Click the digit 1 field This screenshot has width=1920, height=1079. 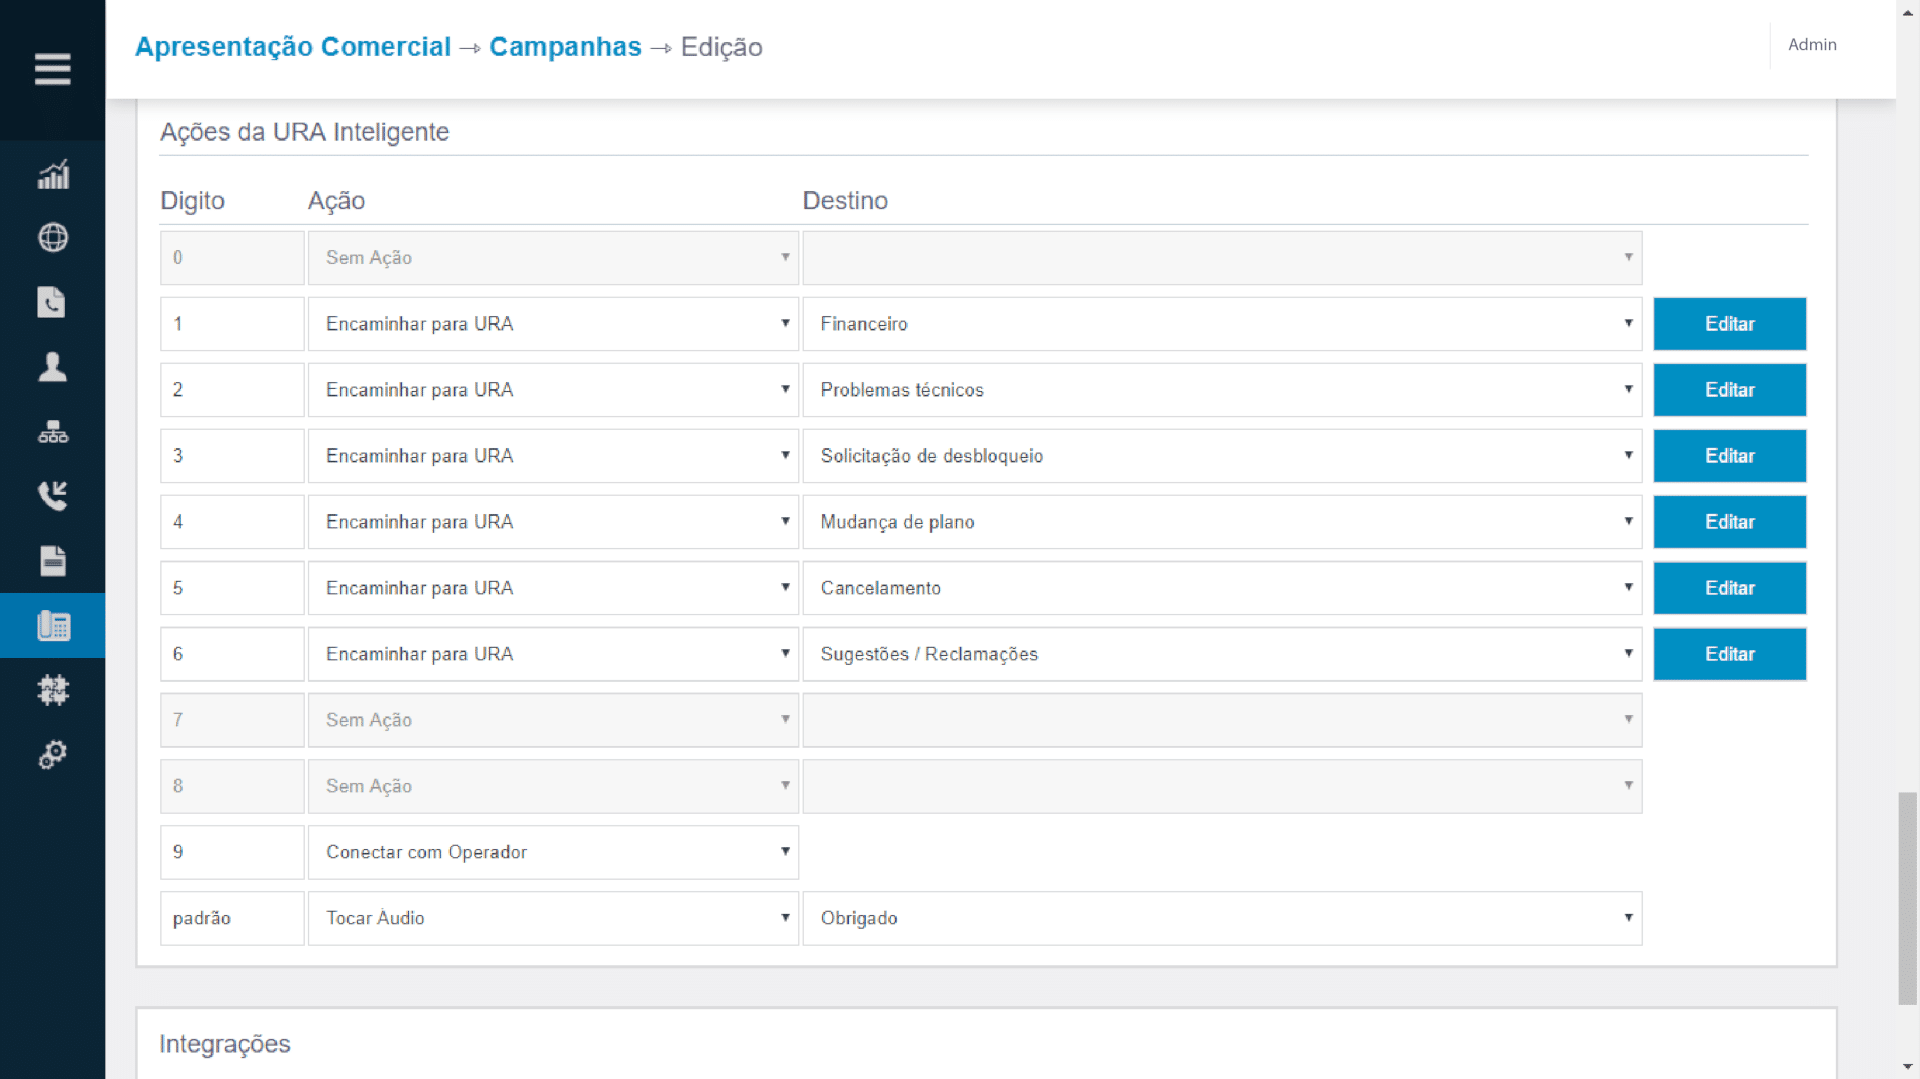click(232, 324)
